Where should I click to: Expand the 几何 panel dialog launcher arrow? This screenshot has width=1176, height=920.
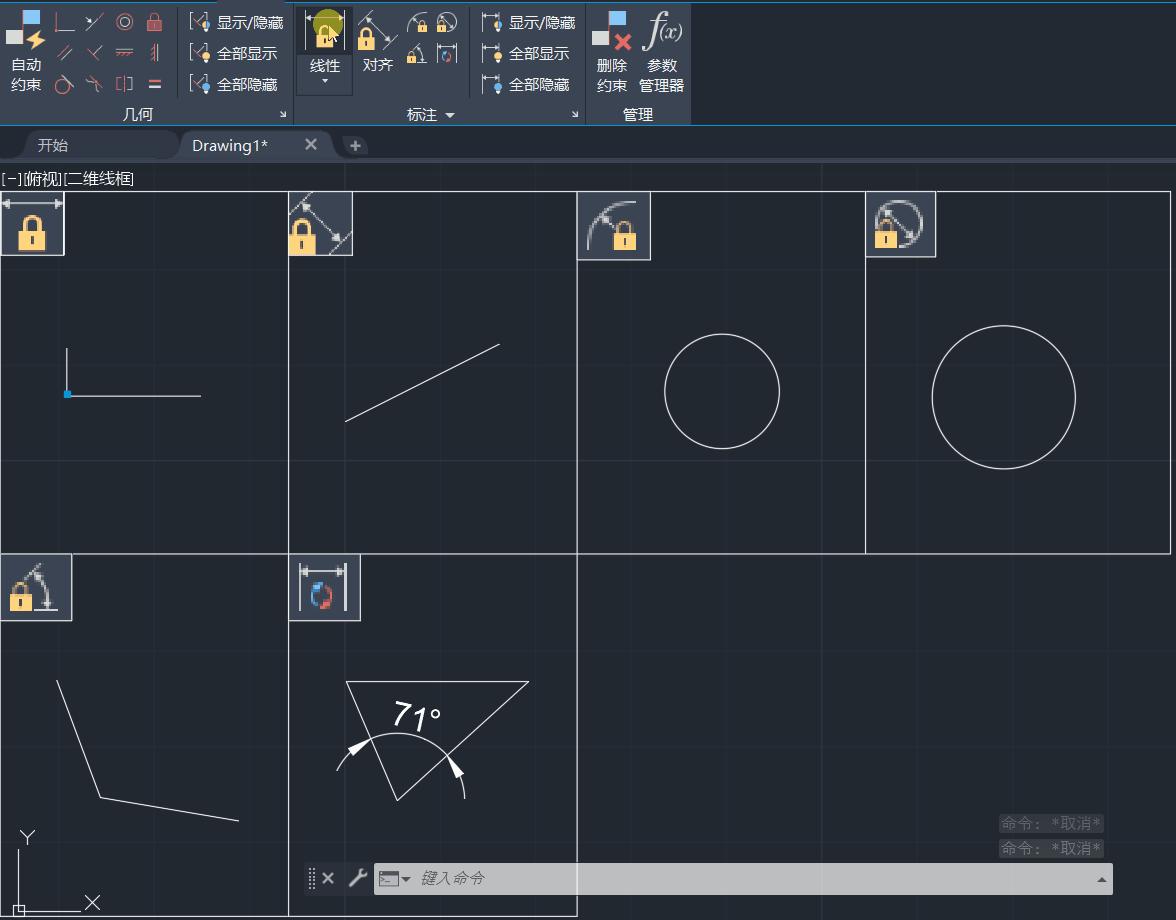pyautogui.click(x=282, y=114)
